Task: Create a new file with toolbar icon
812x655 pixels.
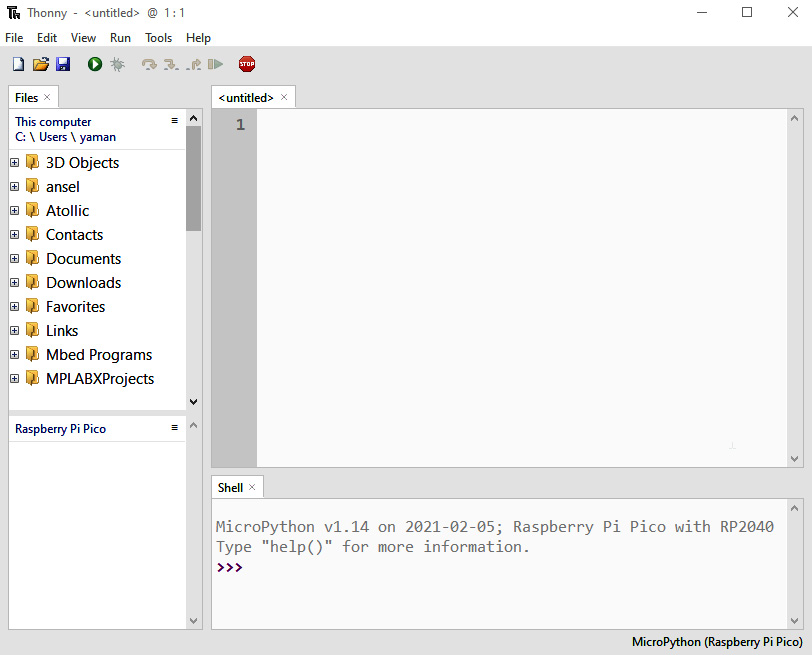Action: (18, 64)
